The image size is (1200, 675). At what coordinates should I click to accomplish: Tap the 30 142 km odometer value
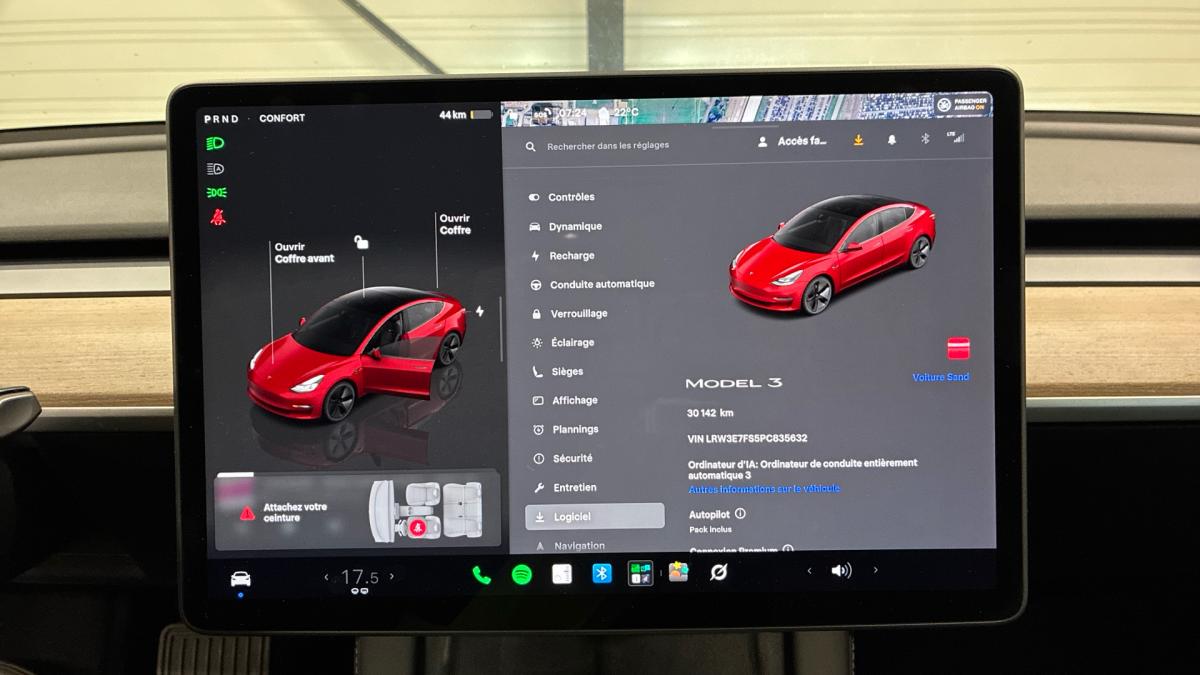point(710,412)
